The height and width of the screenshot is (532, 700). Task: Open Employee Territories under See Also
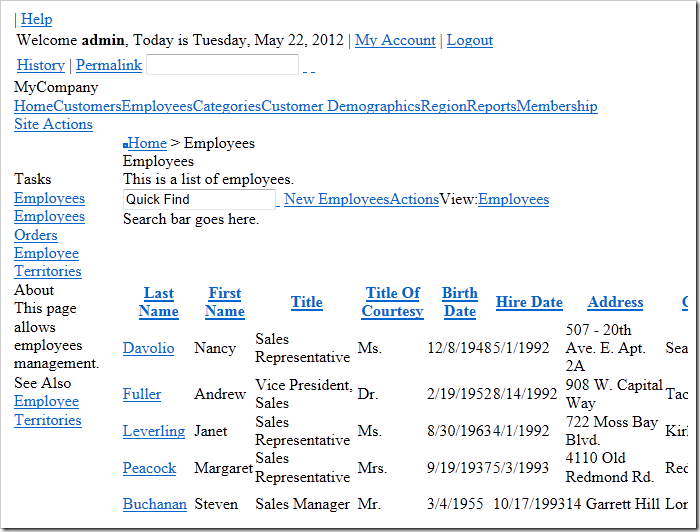[47, 410]
